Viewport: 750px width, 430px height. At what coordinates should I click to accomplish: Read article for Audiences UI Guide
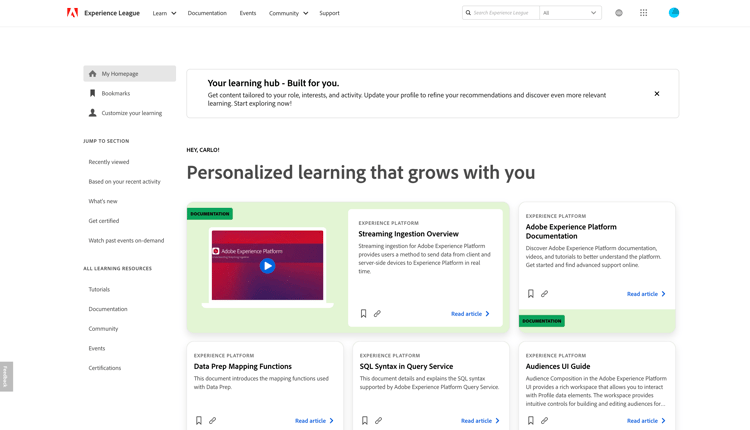click(646, 420)
